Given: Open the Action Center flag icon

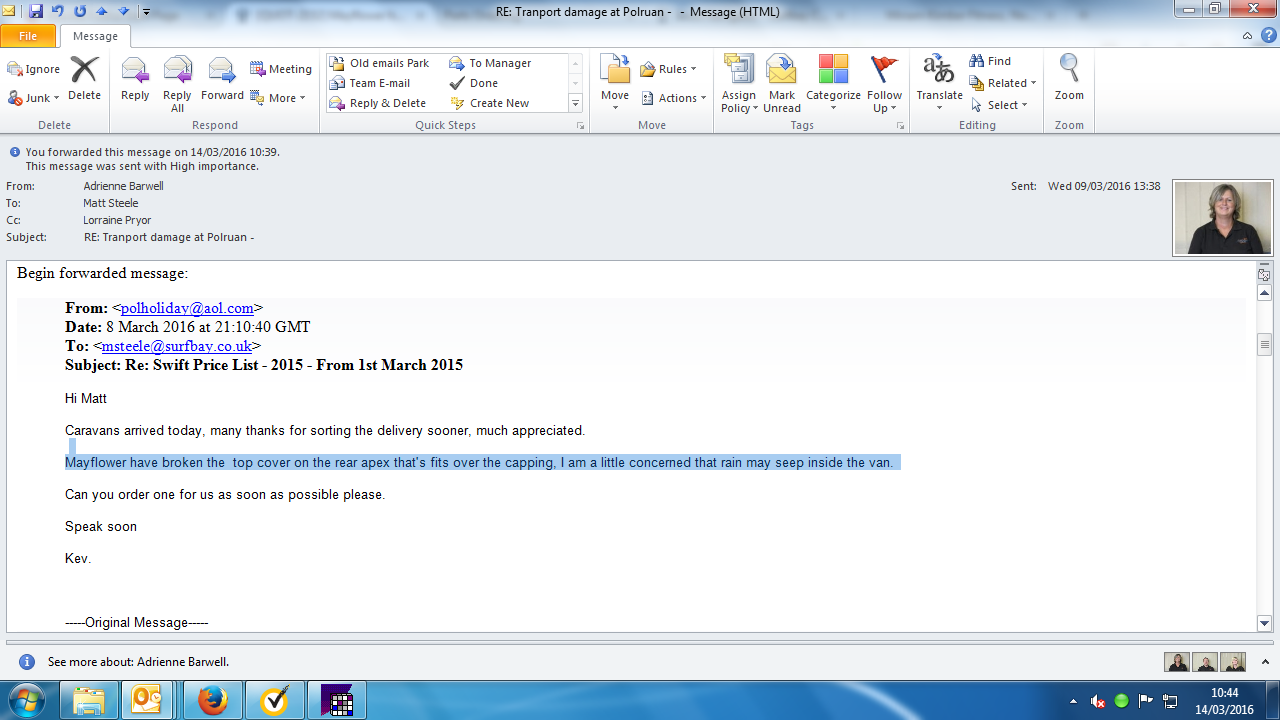Looking at the screenshot, I should coord(1146,701).
